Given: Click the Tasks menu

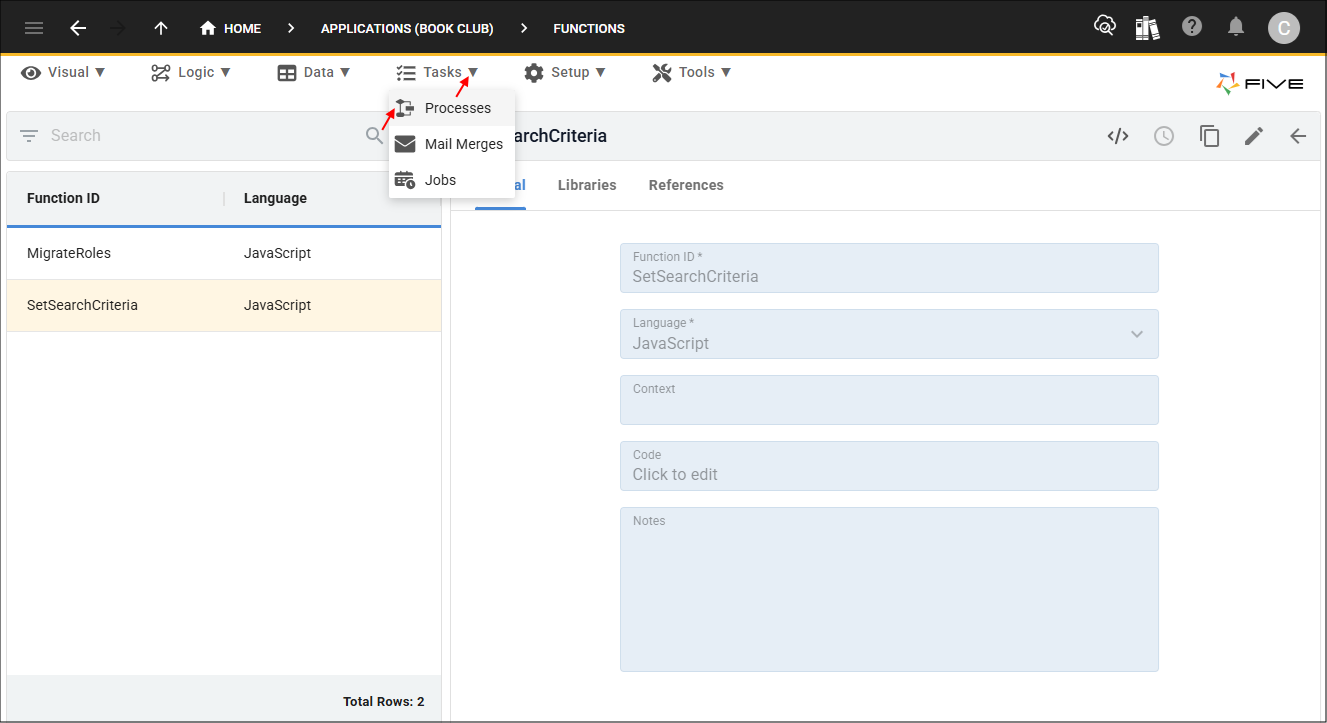Looking at the screenshot, I should [x=437, y=72].
